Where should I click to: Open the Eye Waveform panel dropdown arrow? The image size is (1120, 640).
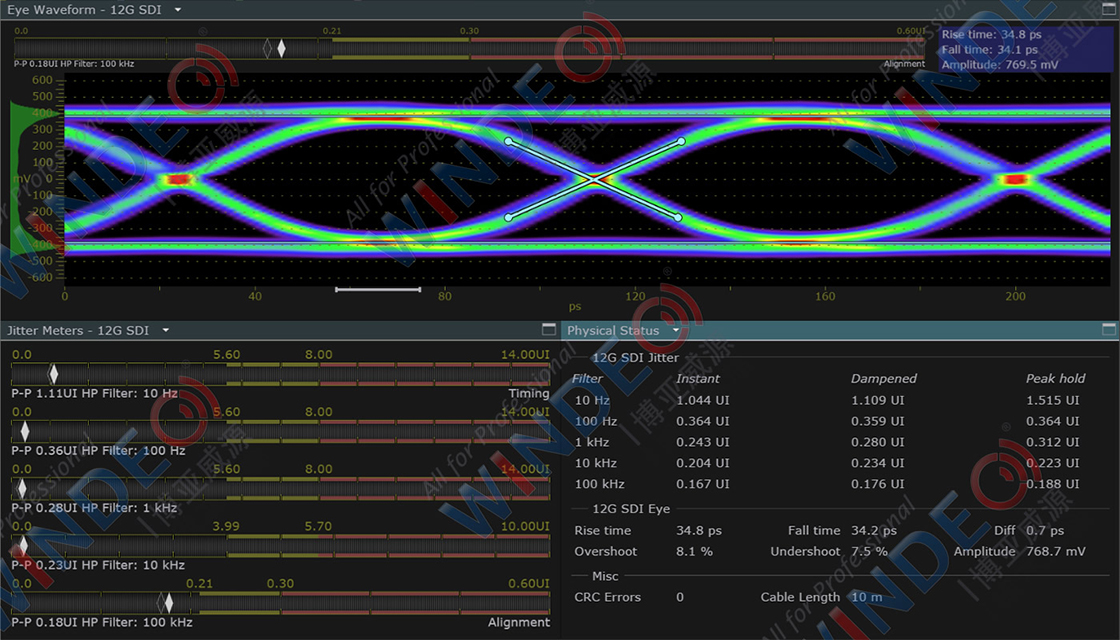click(x=178, y=10)
